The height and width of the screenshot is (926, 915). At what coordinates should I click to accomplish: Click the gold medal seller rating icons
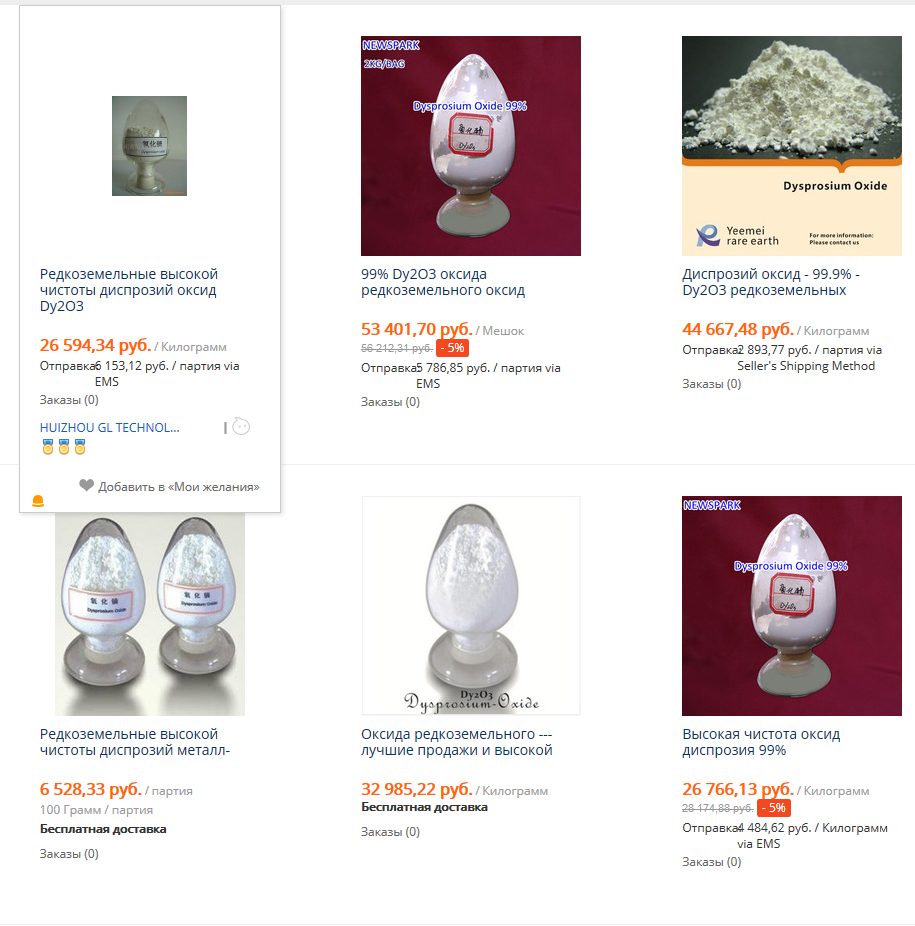64,446
